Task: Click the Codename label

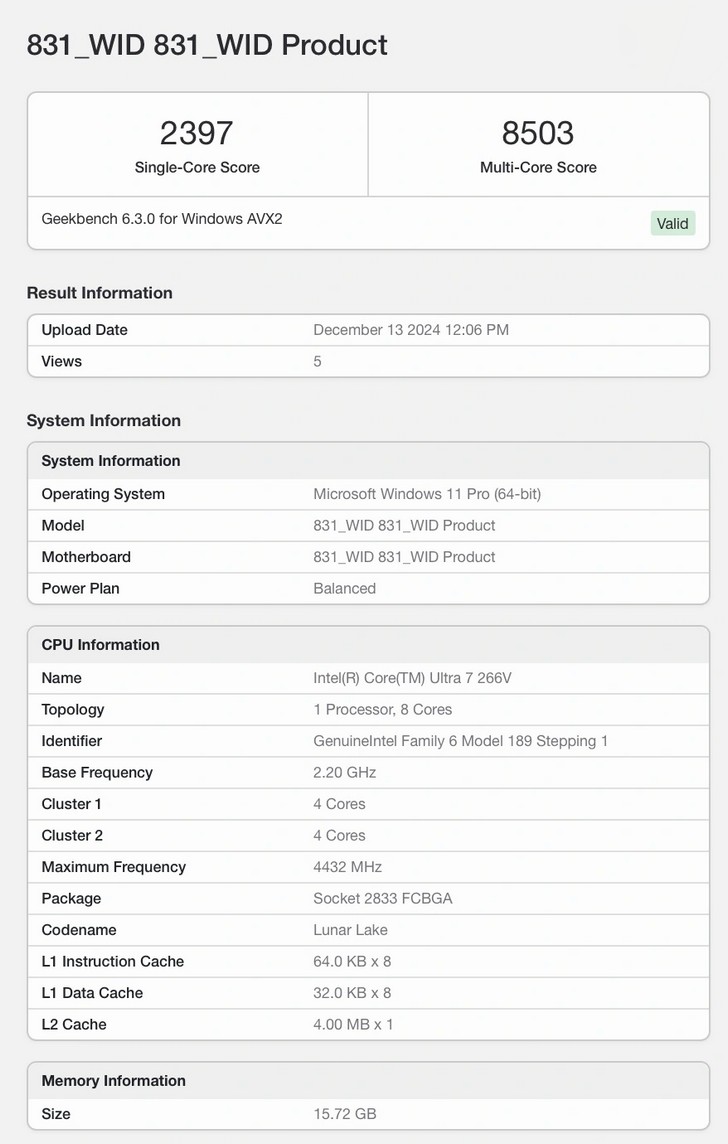Action: pyautogui.click(x=79, y=930)
